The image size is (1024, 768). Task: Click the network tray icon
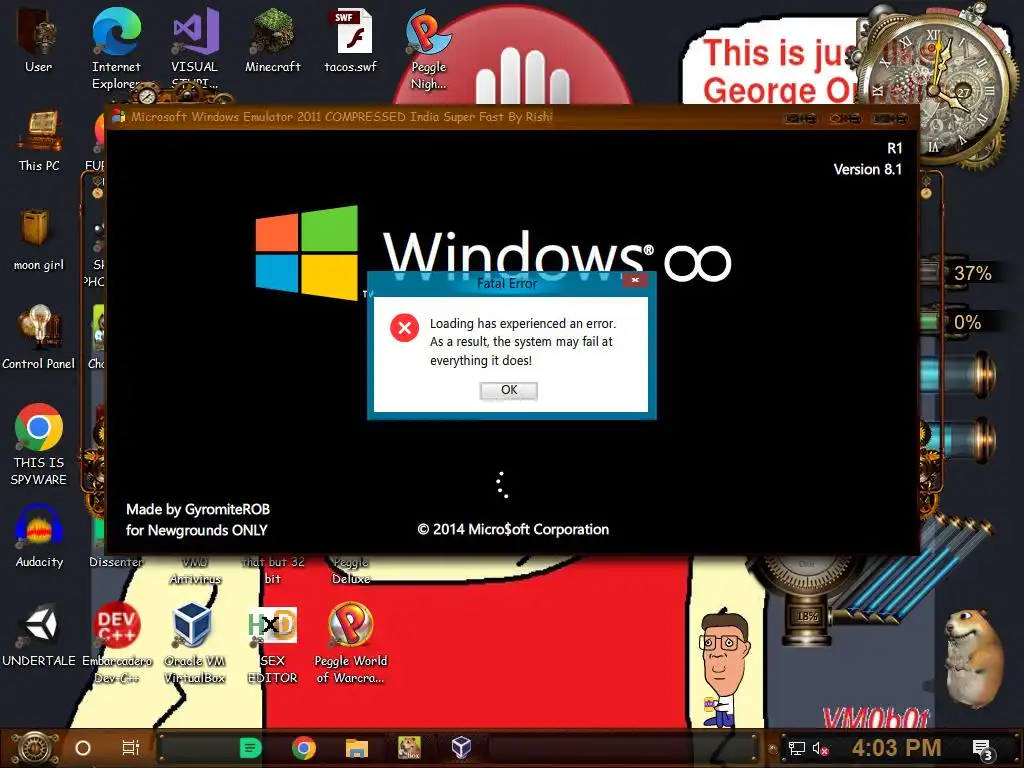797,748
